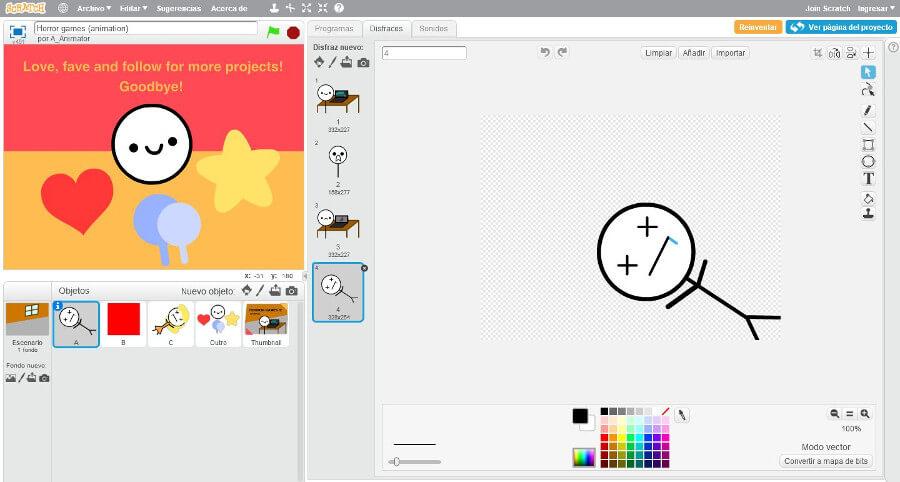Select the shrink sprite tool
The image size is (900, 482).
pyautogui.click(x=323, y=8)
